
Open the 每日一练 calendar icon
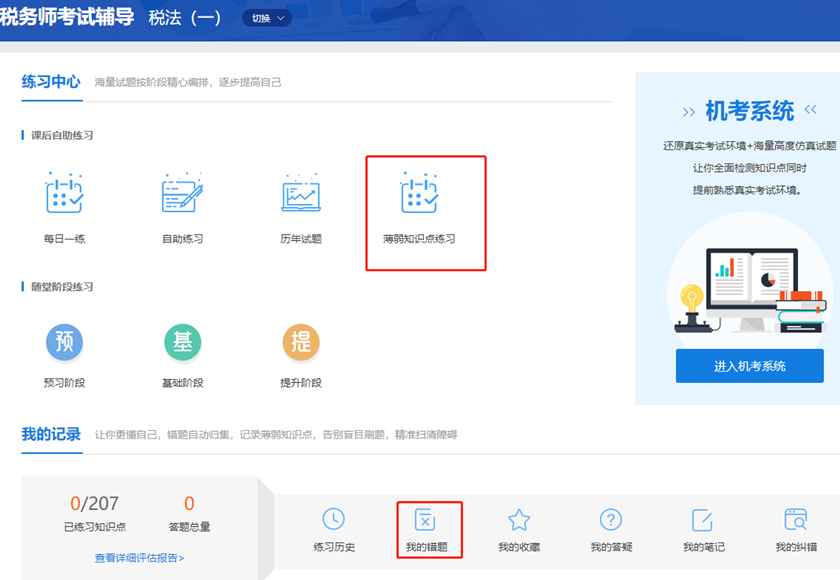[65, 193]
